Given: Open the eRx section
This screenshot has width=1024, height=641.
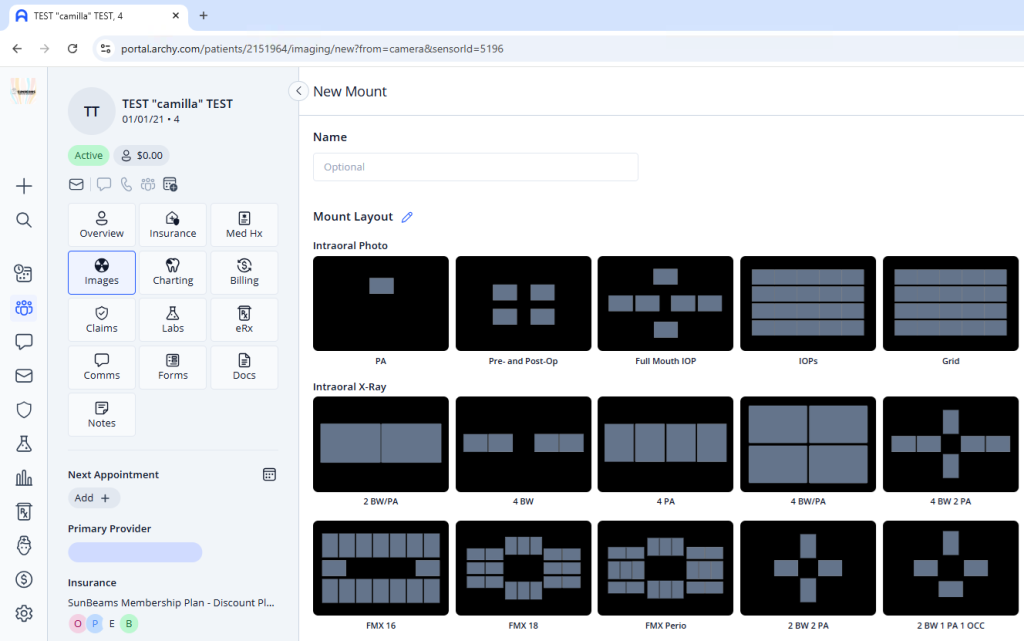Looking at the screenshot, I should 244,320.
